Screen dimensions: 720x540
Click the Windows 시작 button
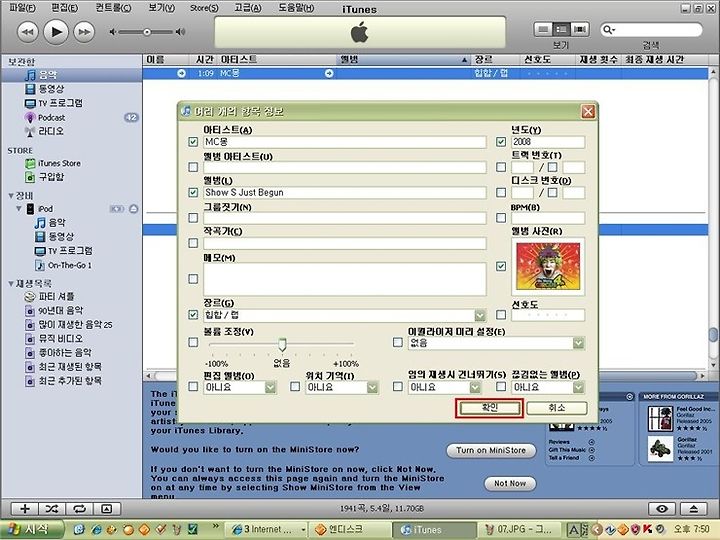[30, 530]
